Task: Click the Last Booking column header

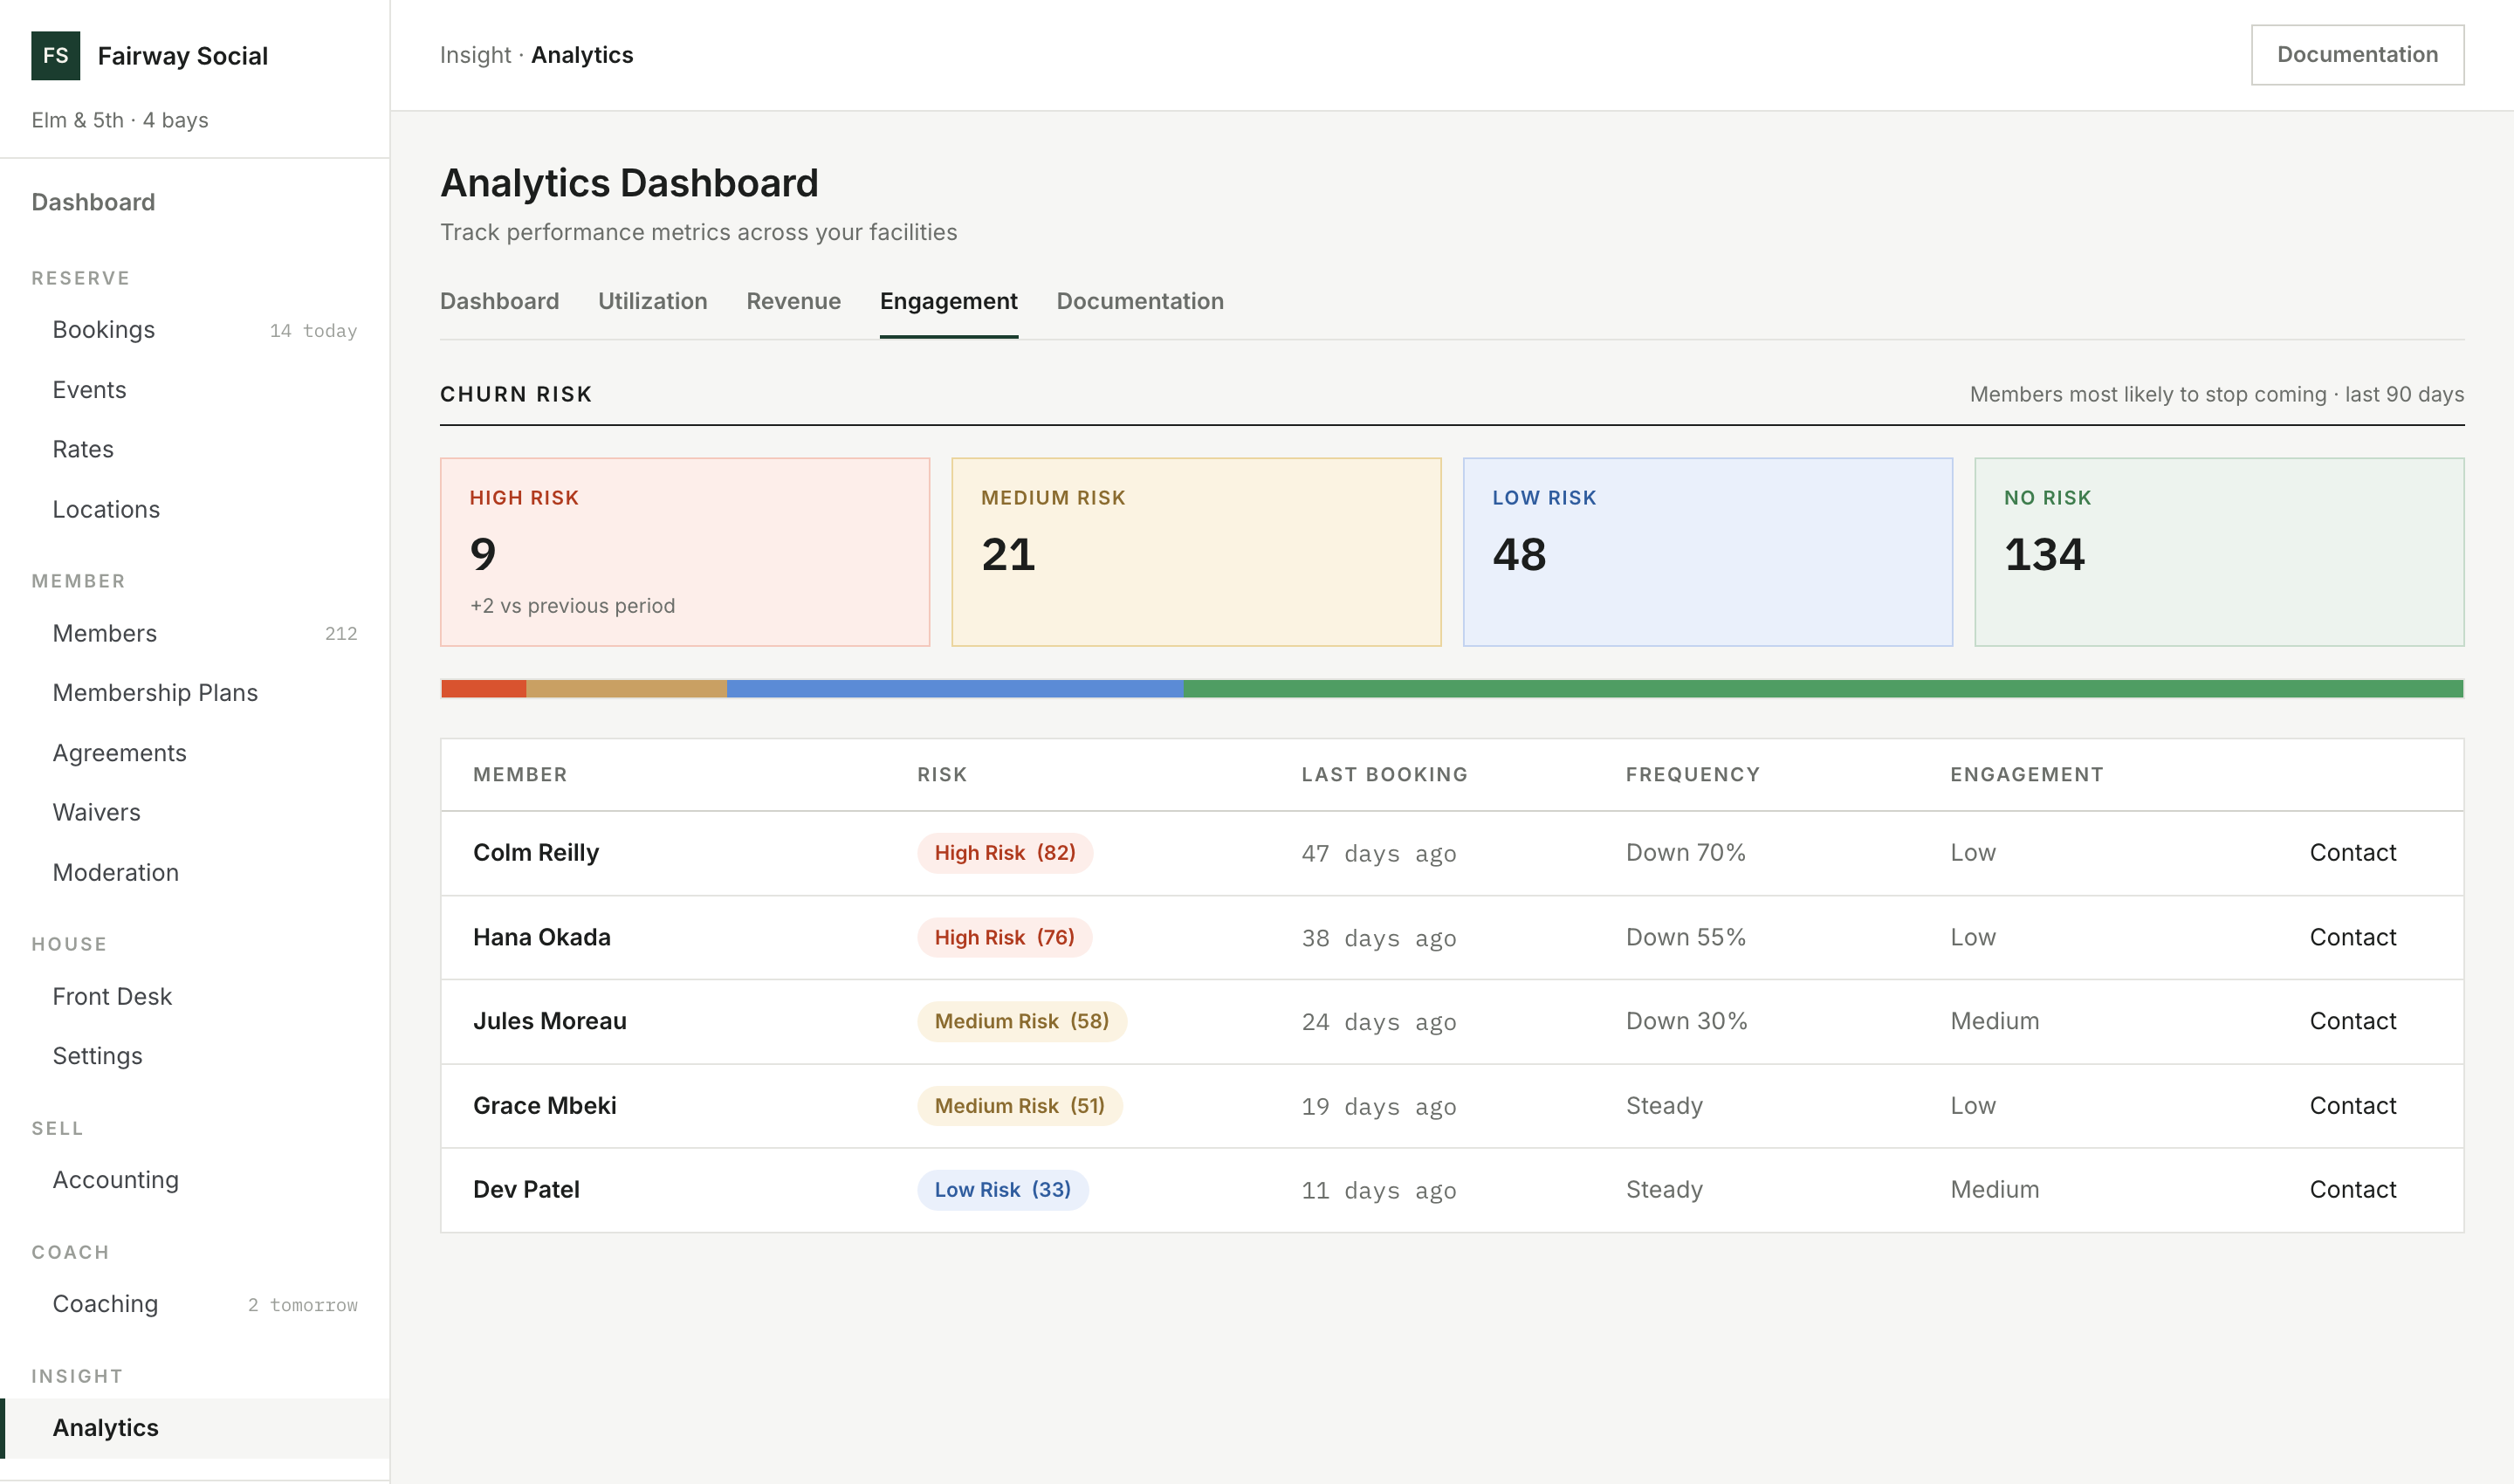Action: coord(1384,775)
